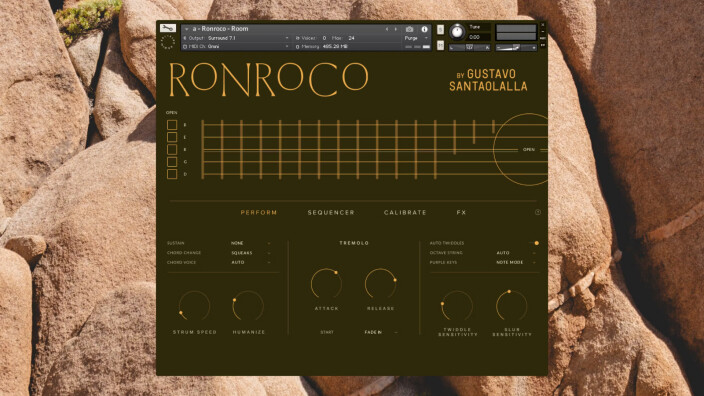Screen dimensions: 704x396
Task: Collapse instrument with arrow before a - Ronroco - Room
Action: click(x=186, y=29)
